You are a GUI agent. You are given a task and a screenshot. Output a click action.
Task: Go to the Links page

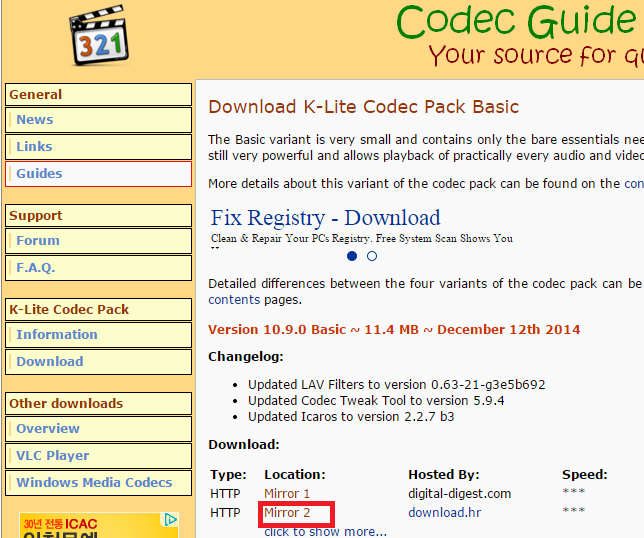(99, 147)
